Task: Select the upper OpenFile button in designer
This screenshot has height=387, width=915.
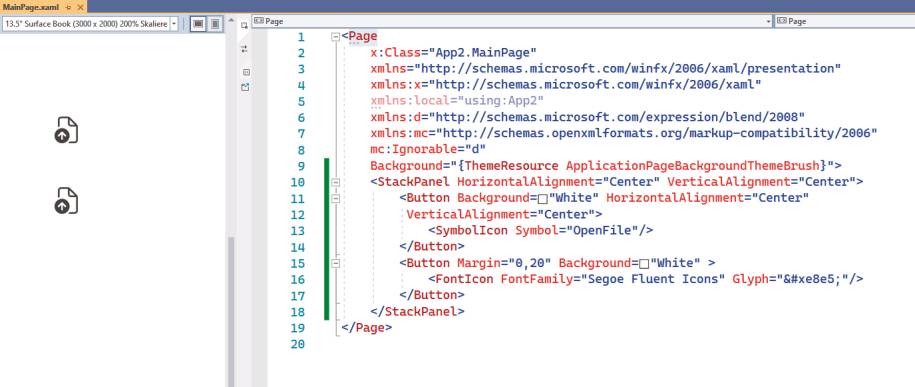Action: point(67,130)
